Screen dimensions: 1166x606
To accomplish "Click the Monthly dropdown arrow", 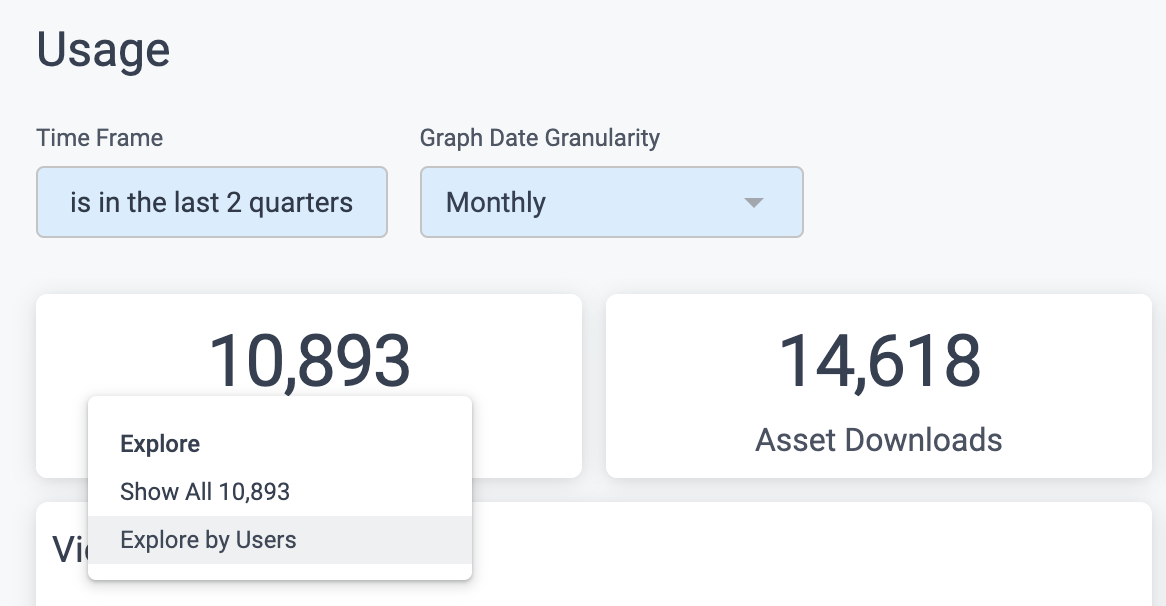I will point(755,202).
